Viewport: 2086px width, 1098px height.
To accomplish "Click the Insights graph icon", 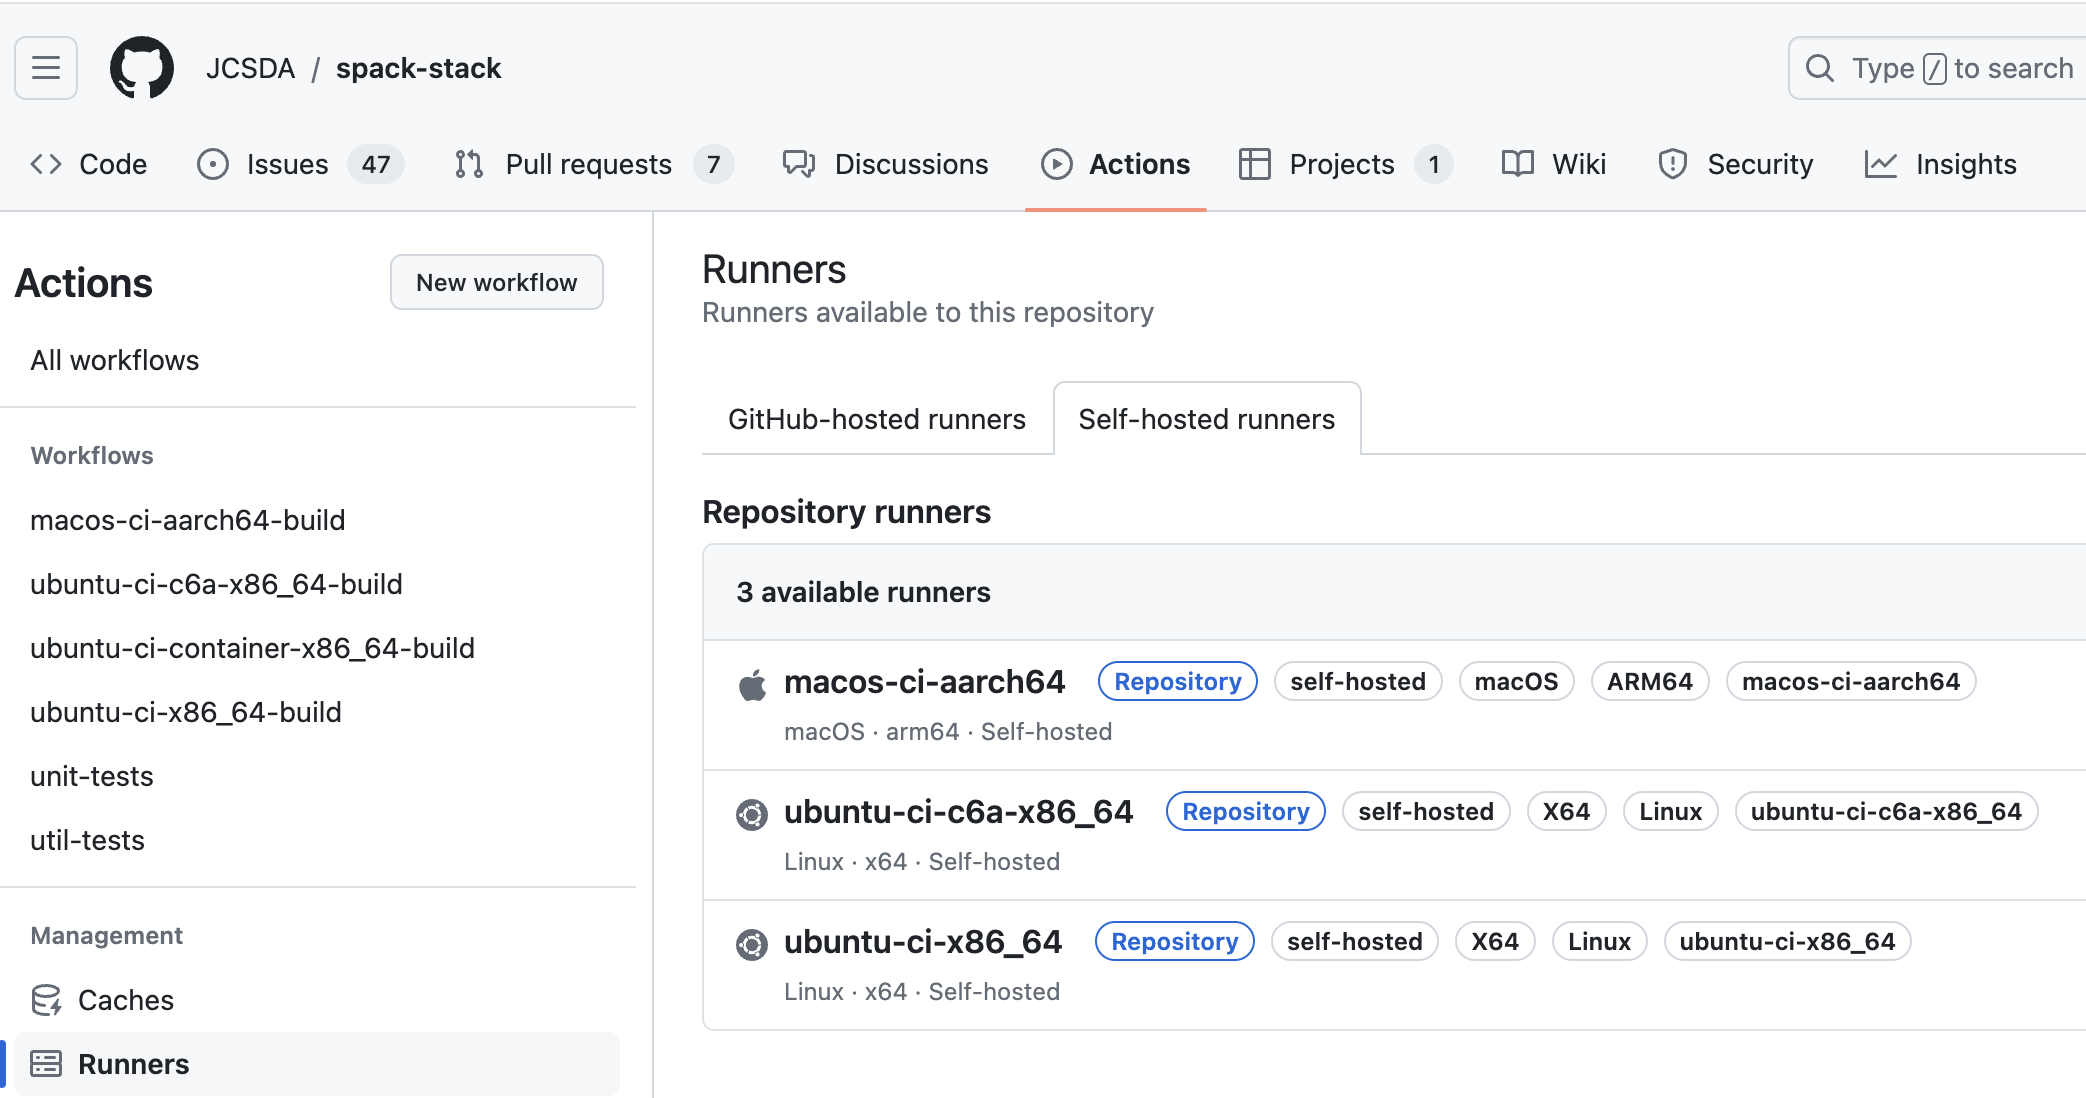I will coord(1880,164).
